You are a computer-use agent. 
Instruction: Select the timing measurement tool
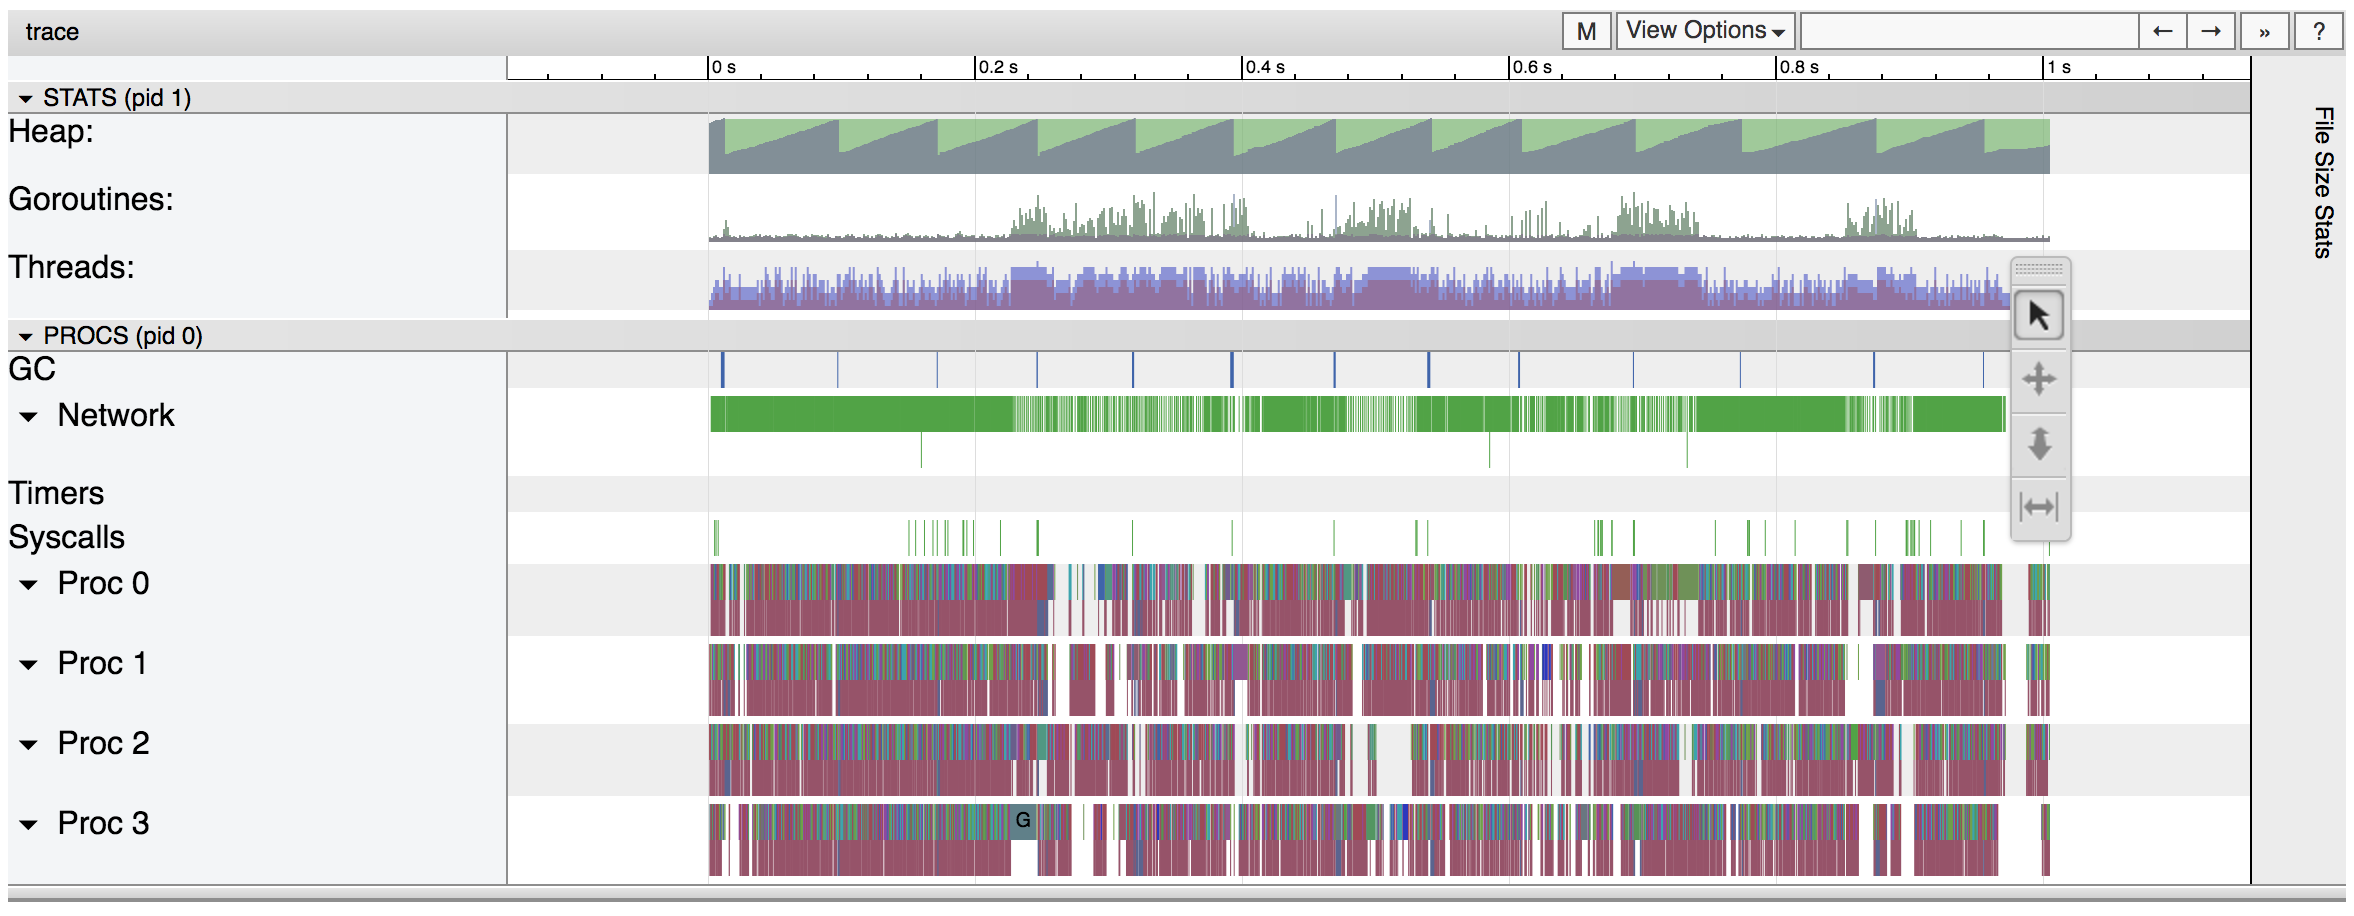pyautogui.click(x=2040, y=507)
